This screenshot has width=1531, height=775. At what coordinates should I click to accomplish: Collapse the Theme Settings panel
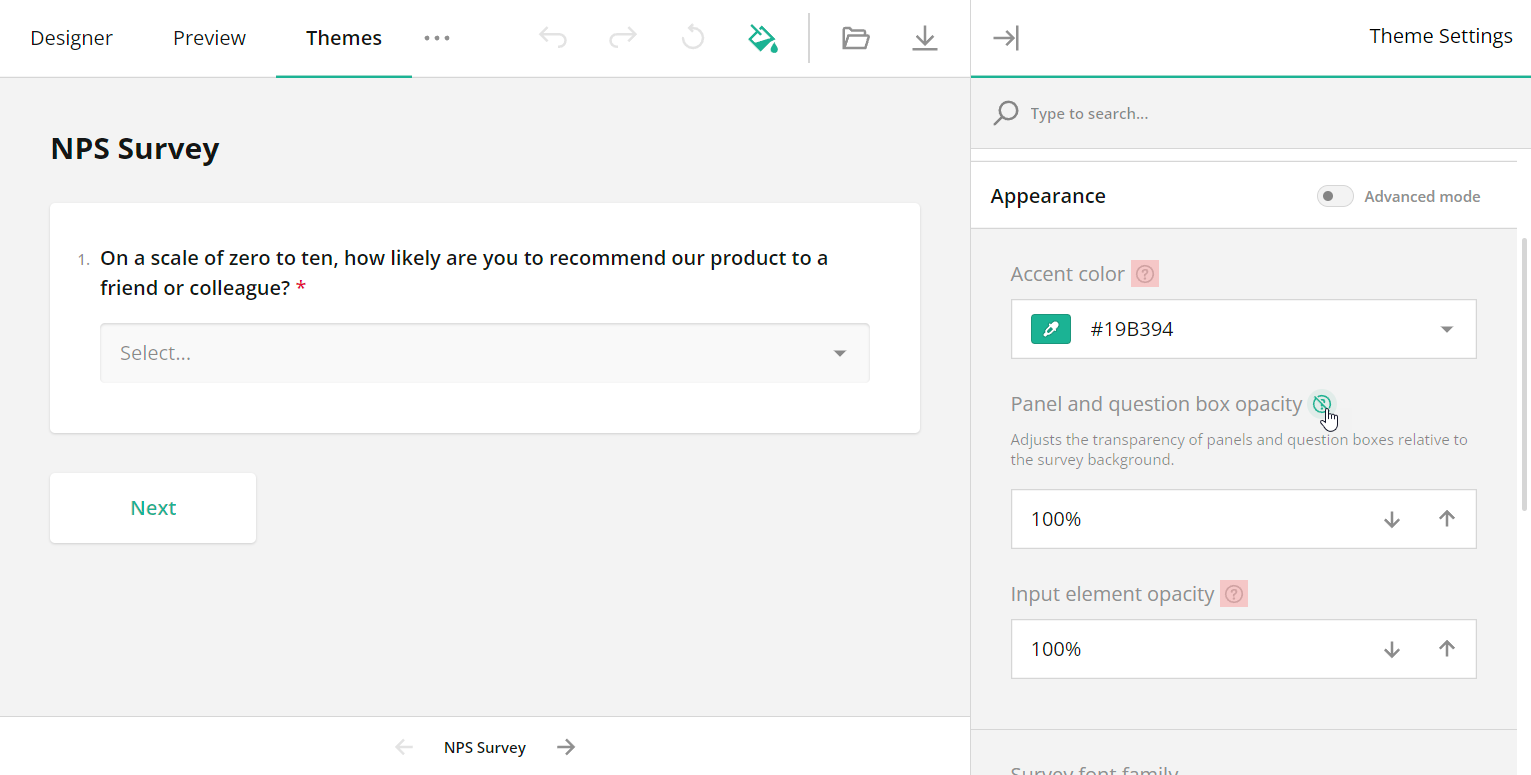1005,38
